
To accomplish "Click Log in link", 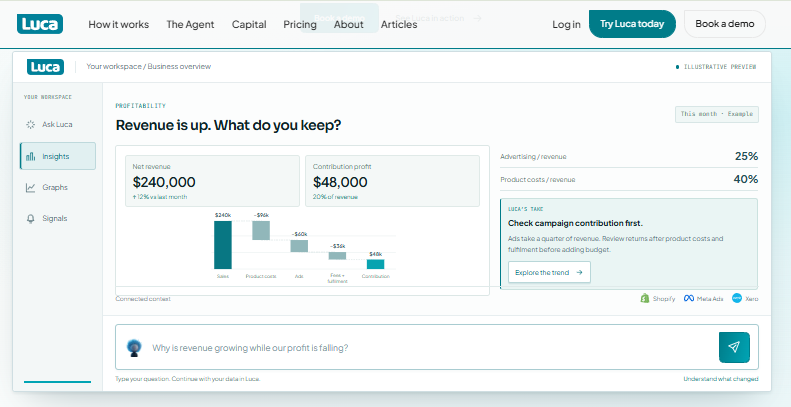I will click(x=566, y=24).
